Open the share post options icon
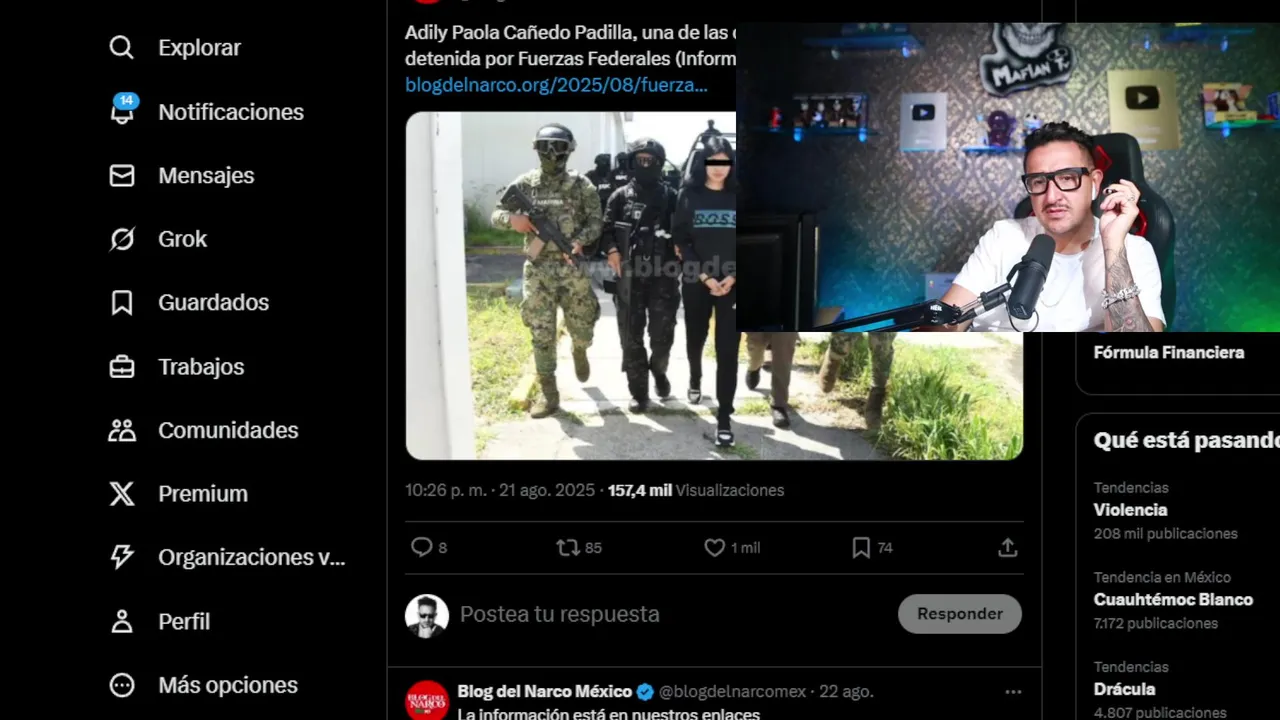Screen dimensions: 1280x720 tap(1008, 548)
